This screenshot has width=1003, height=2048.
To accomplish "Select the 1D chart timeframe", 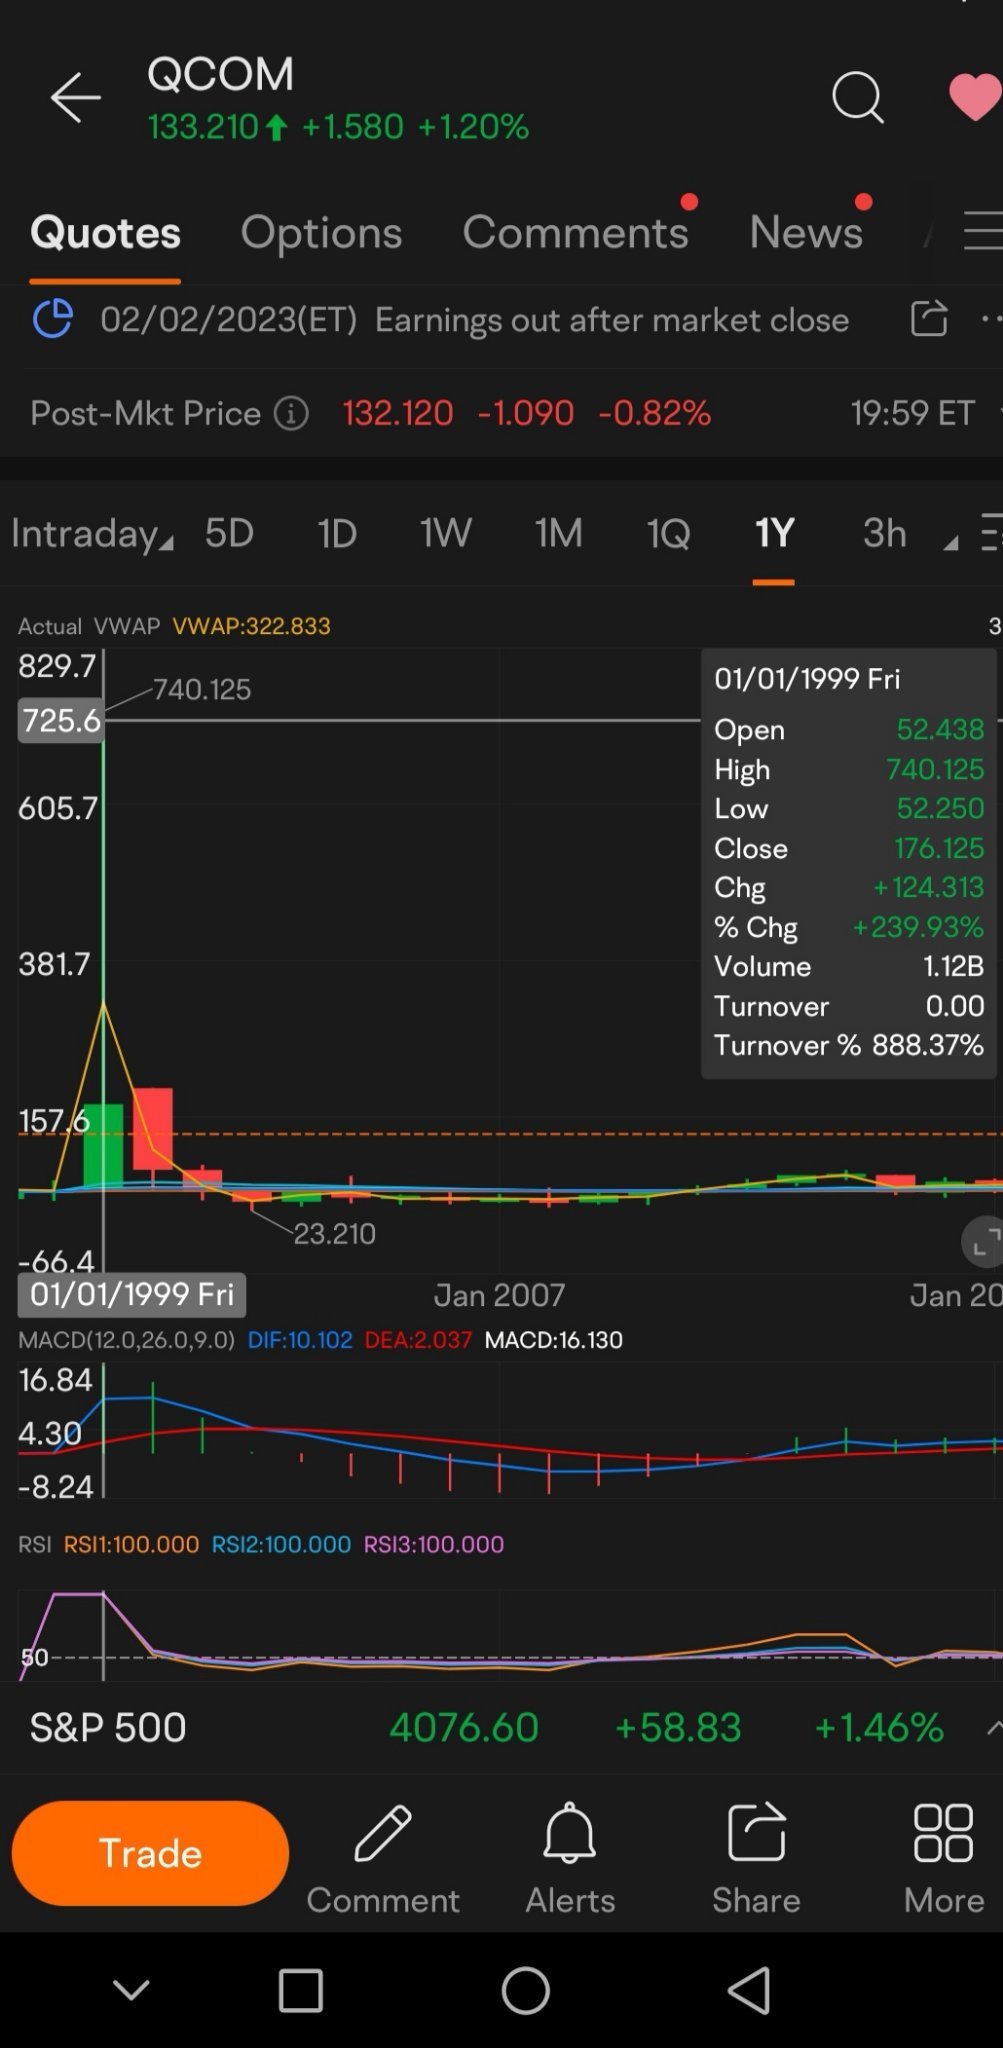I will pyautogui.click(x=337, y=533).
